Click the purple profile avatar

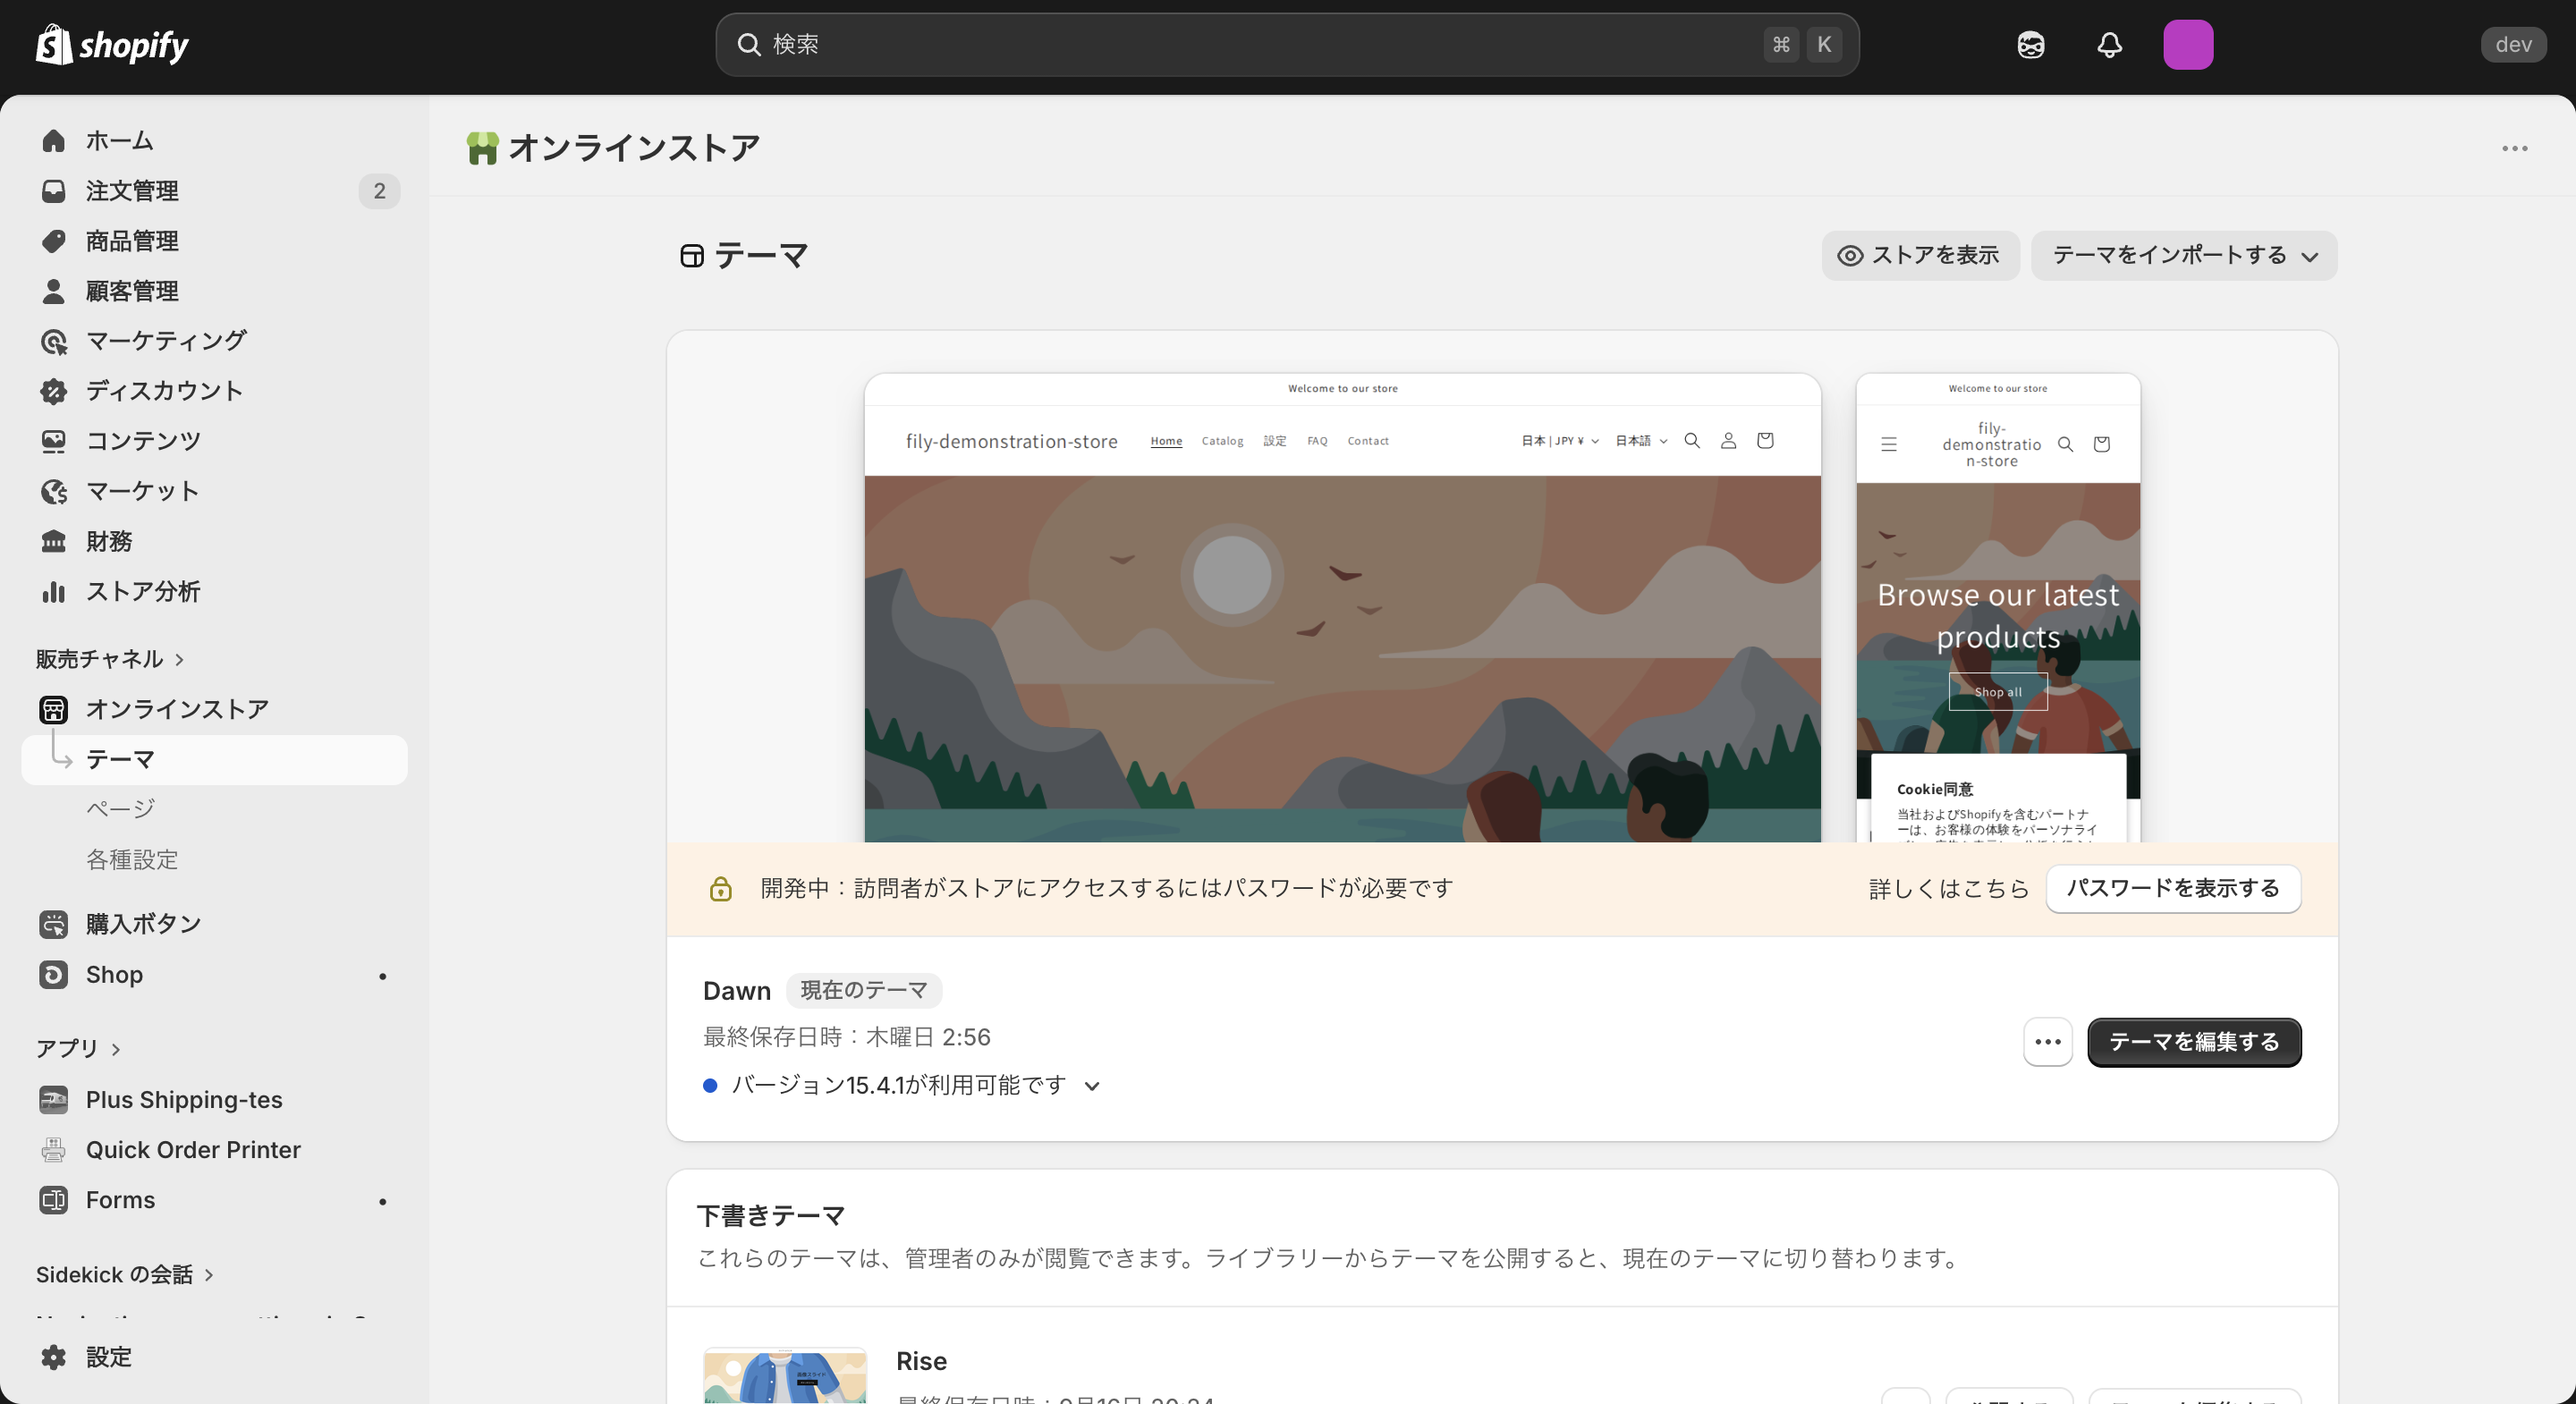pyautogui.click(x=2188, y=45)
